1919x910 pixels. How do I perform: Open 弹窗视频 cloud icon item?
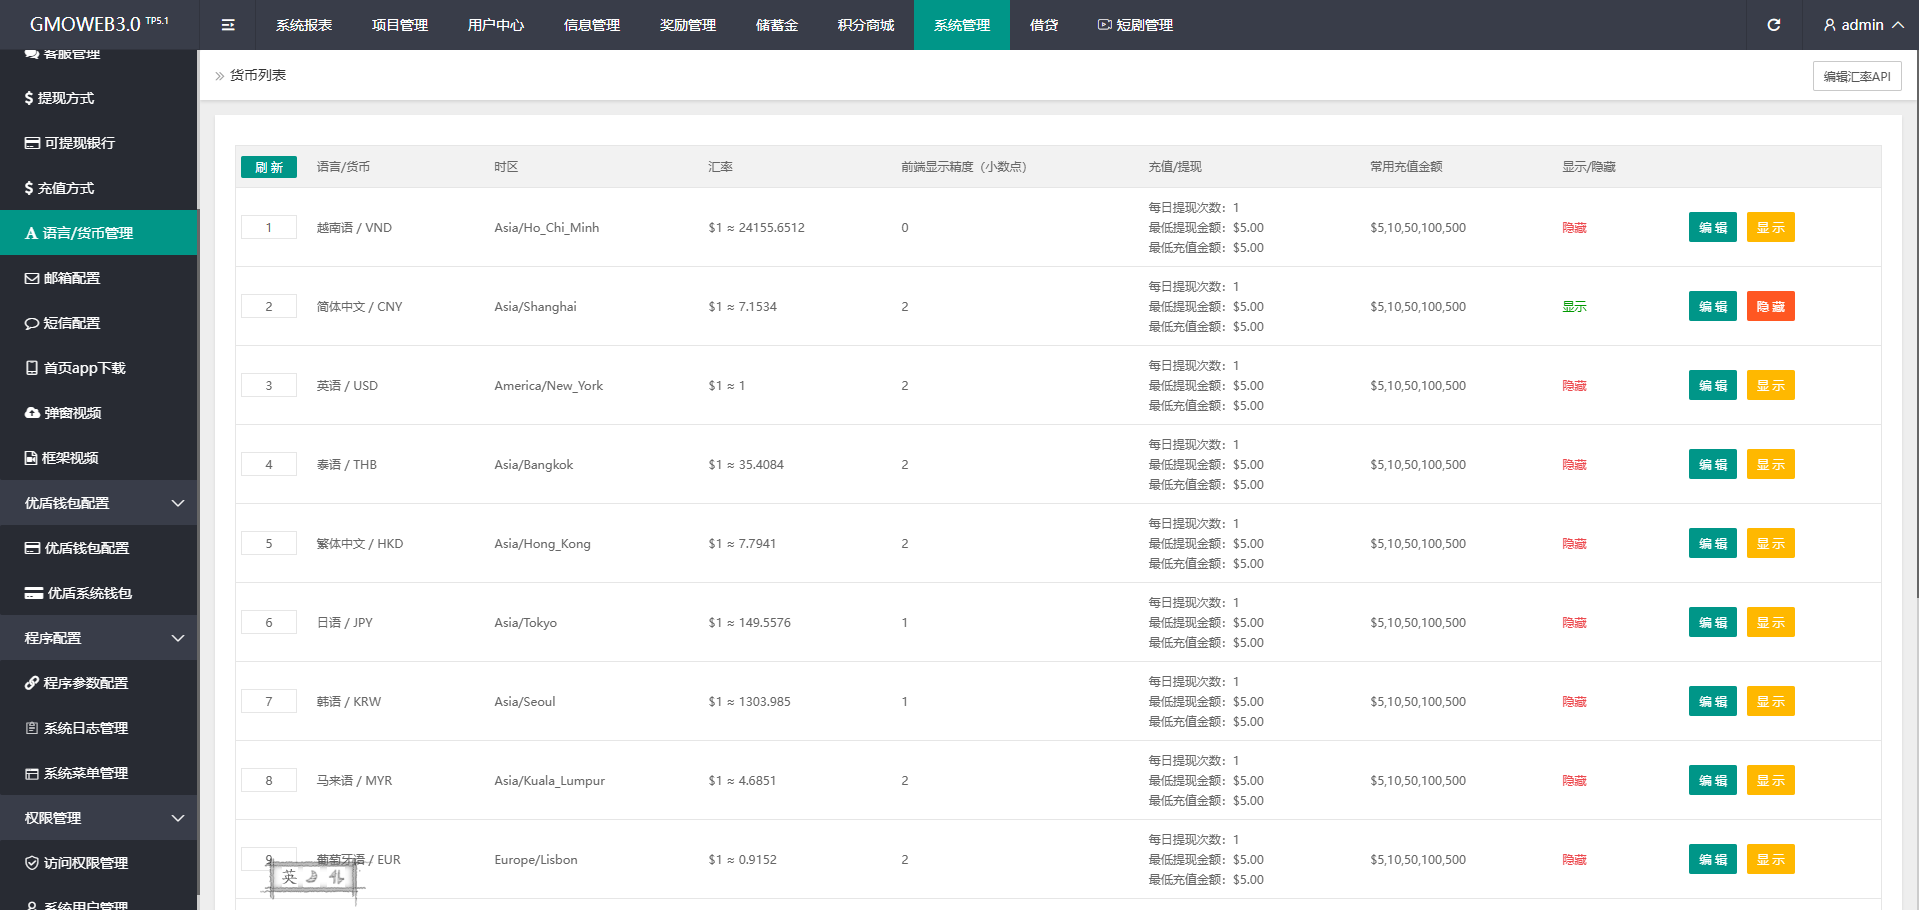coord(63,413)
